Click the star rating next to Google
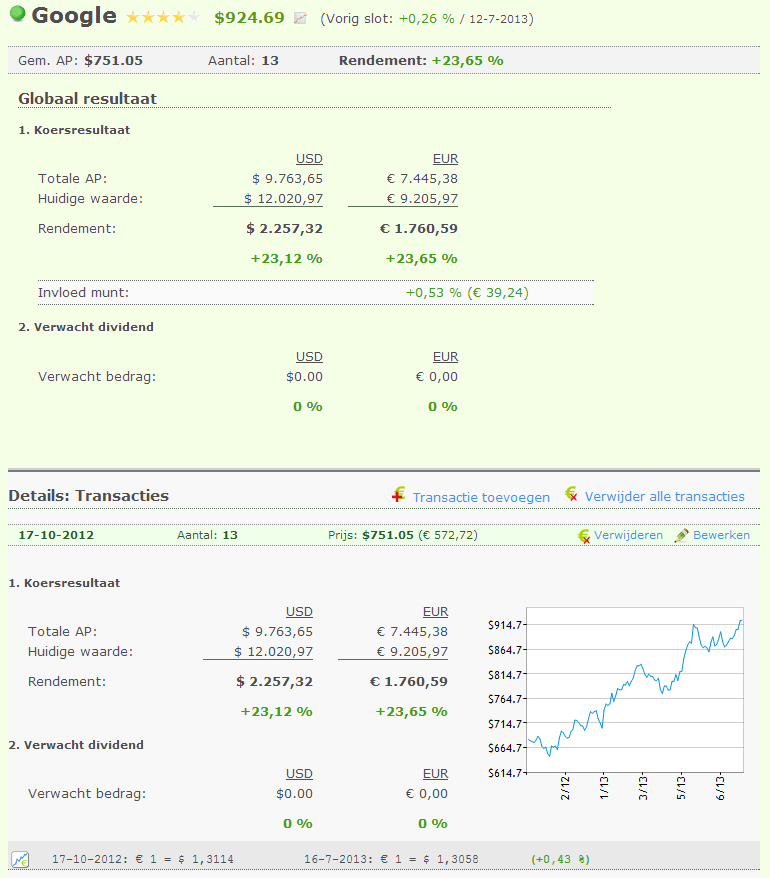Screen dimensions: 770x878 163,17
